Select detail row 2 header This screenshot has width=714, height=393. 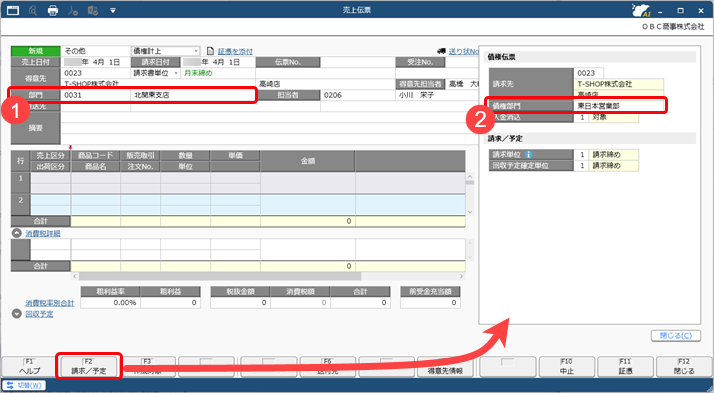[20, 204]
